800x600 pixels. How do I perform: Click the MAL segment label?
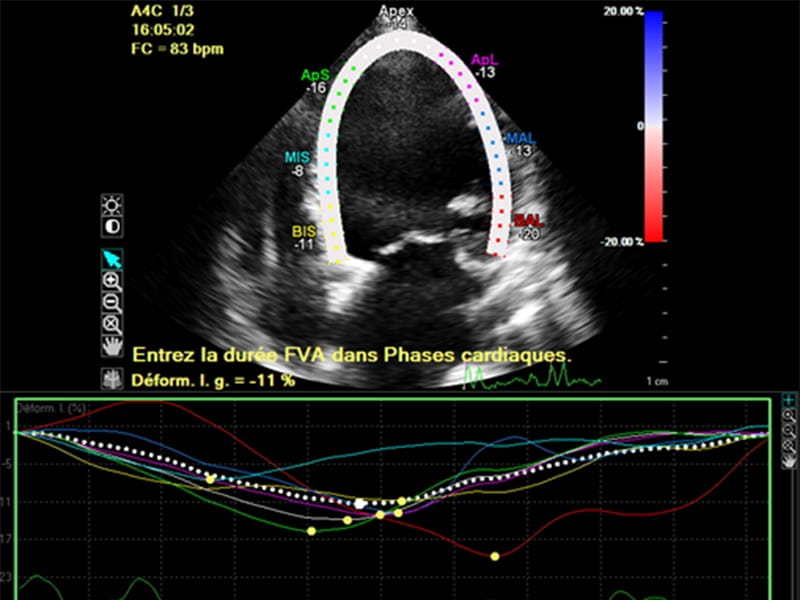tap(520, 137)
